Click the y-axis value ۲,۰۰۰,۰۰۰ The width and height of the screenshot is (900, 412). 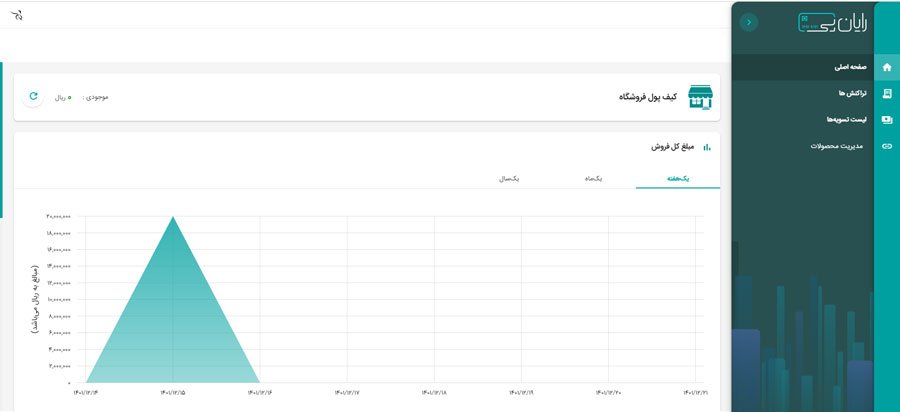(x=60, y=366)
